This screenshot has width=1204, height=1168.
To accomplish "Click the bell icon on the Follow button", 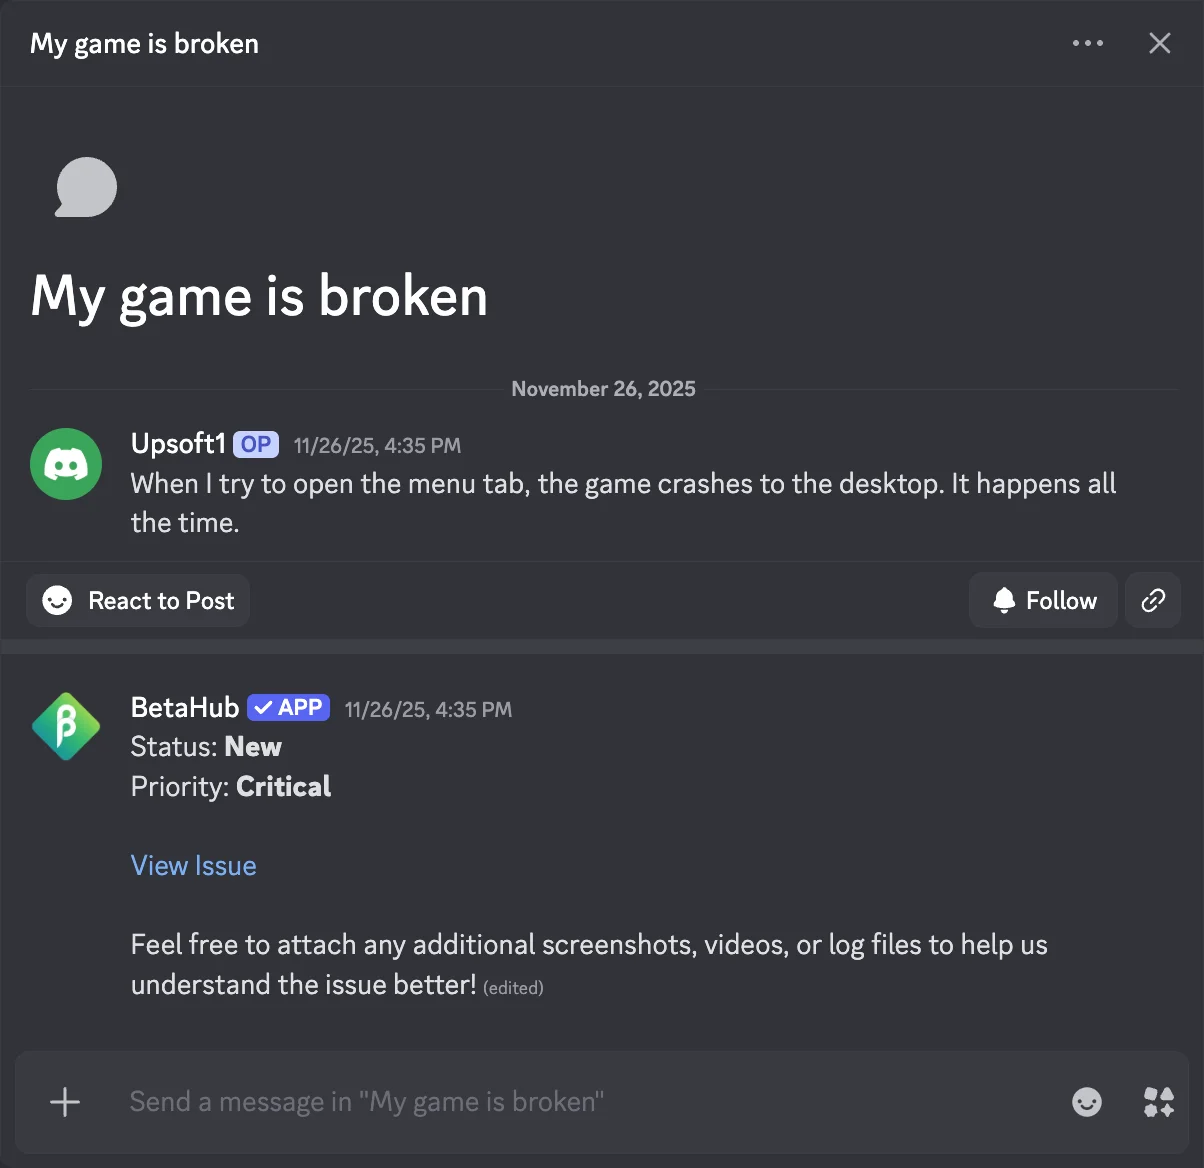I will point(1003,600).
